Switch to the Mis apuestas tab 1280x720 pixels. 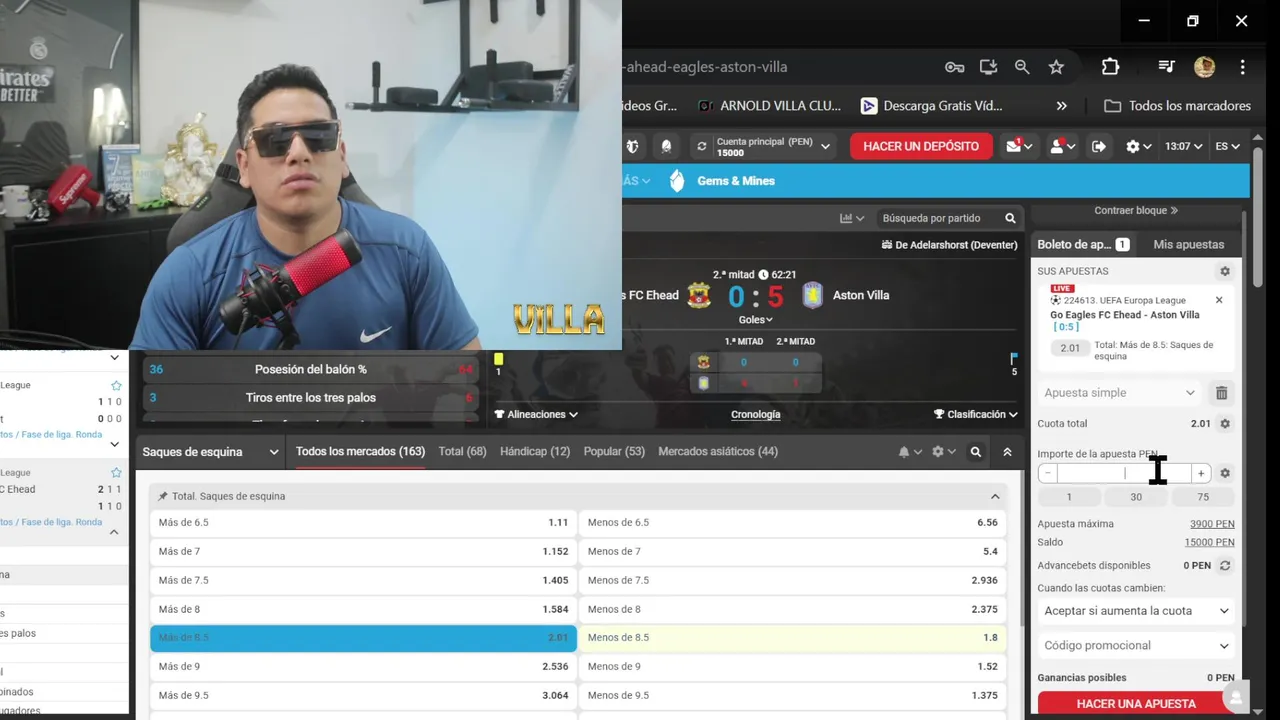point(1188,244)
